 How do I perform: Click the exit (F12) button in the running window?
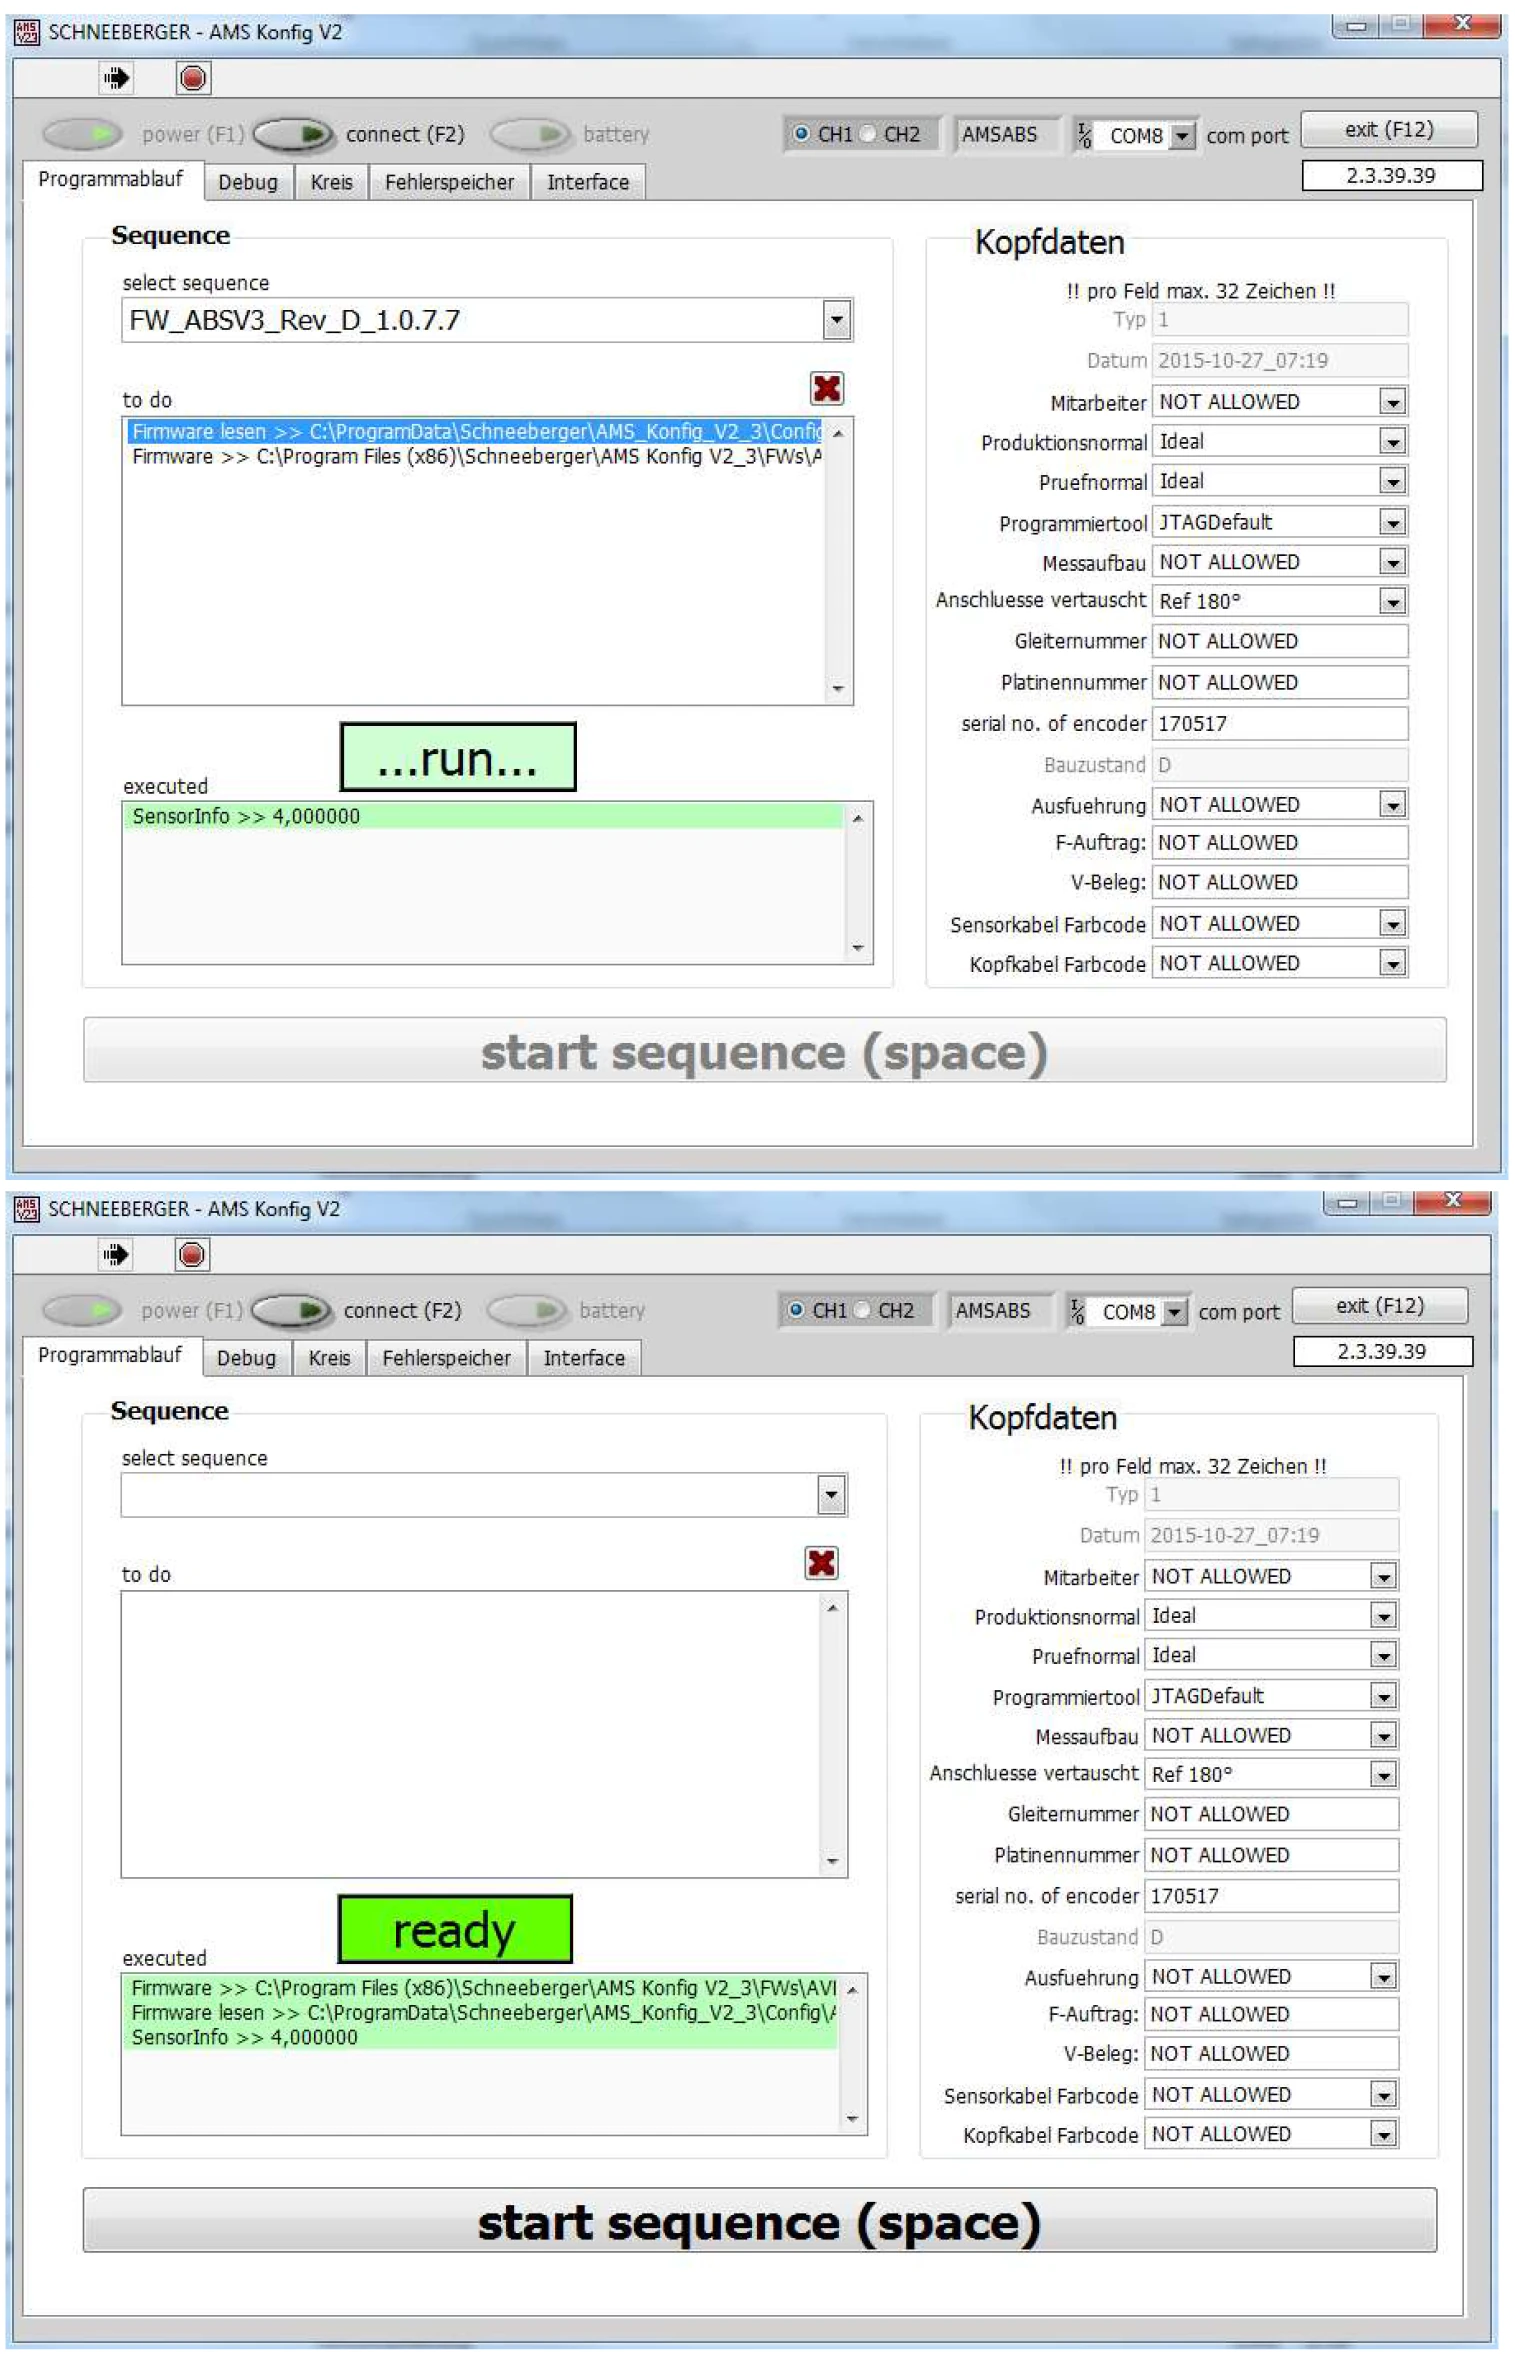point(1388,130)
